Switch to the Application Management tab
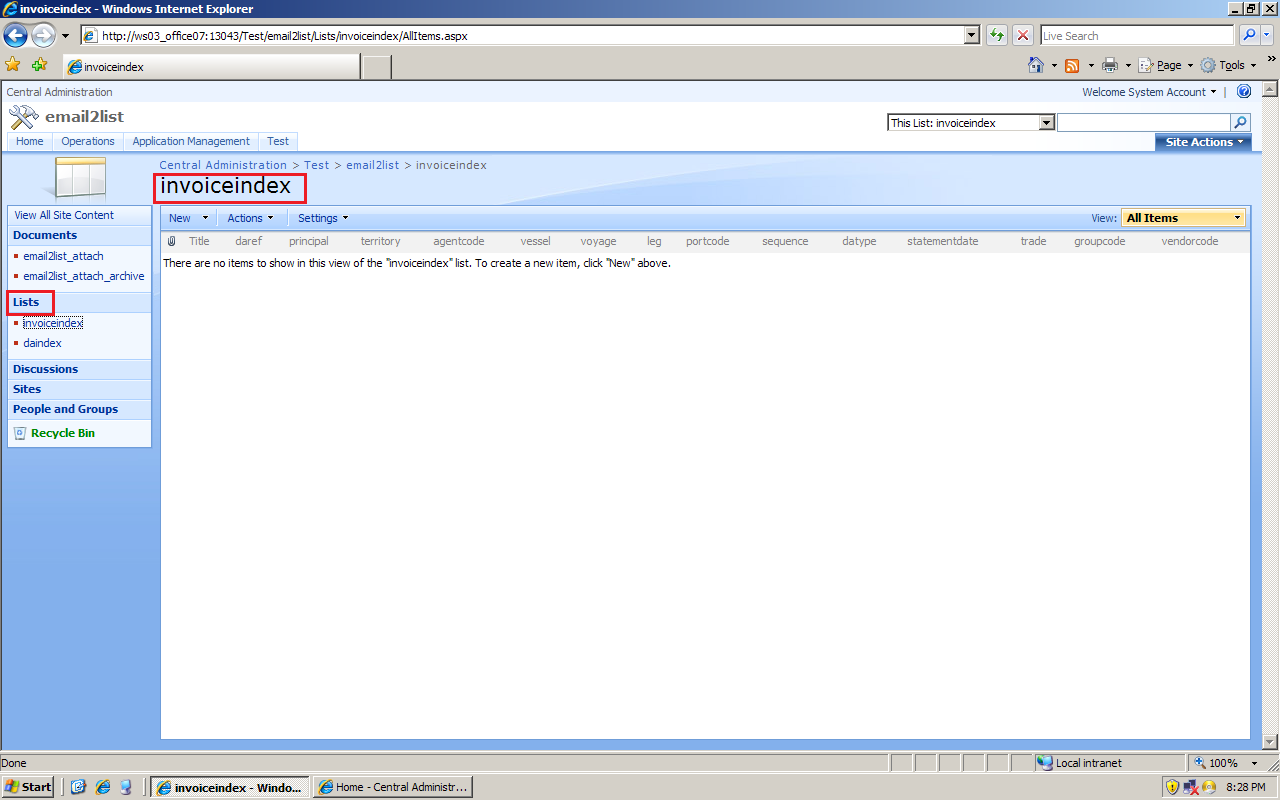 coord(191,142)
